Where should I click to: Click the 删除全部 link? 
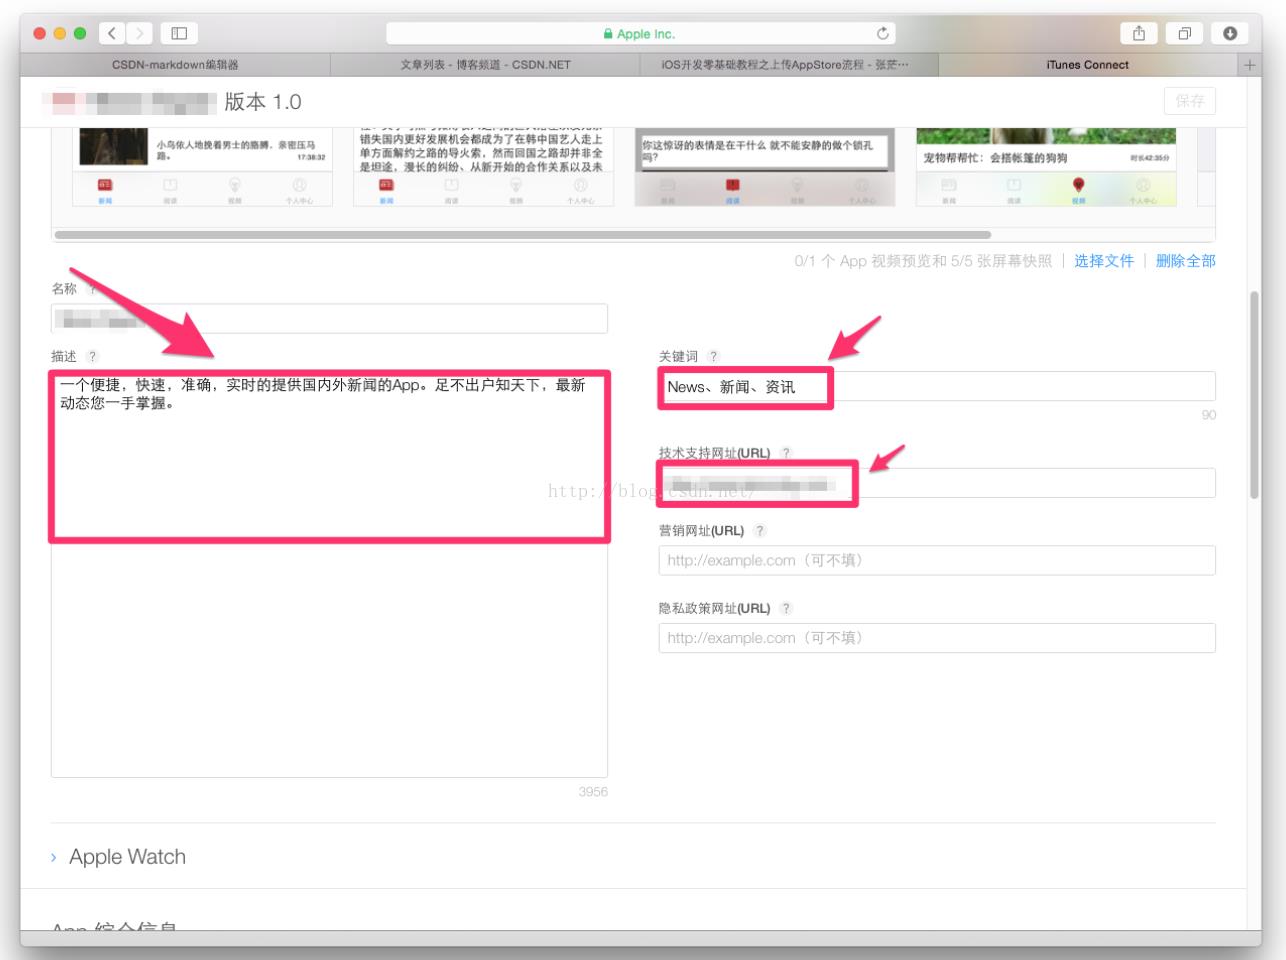1186,261
